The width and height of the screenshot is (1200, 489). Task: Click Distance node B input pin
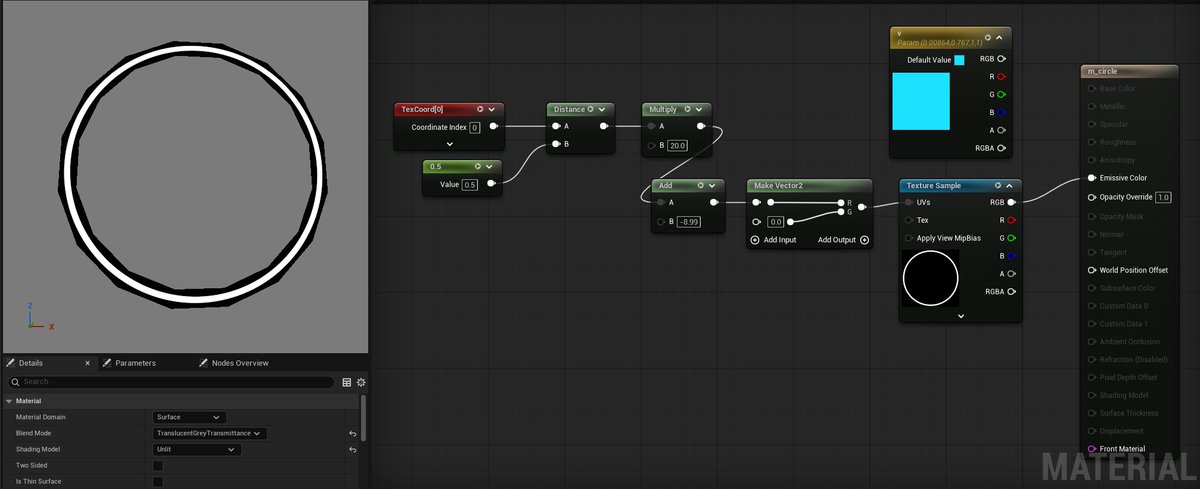[x=555, y=144]
